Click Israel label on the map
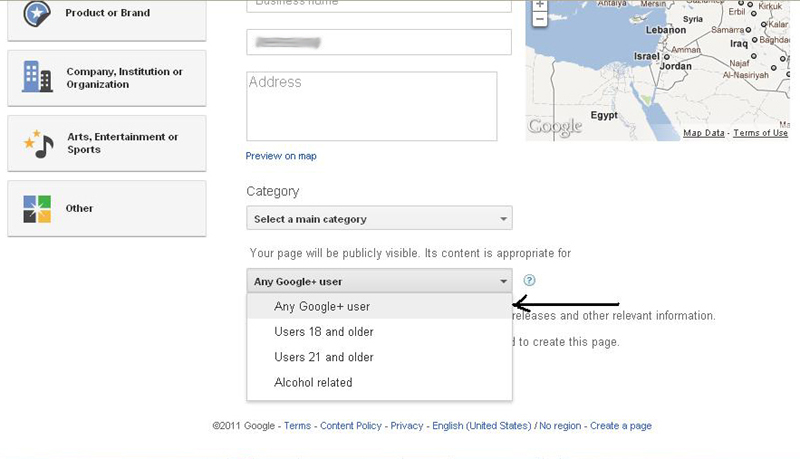The image size is (800, 459). [x=647, y=56]
